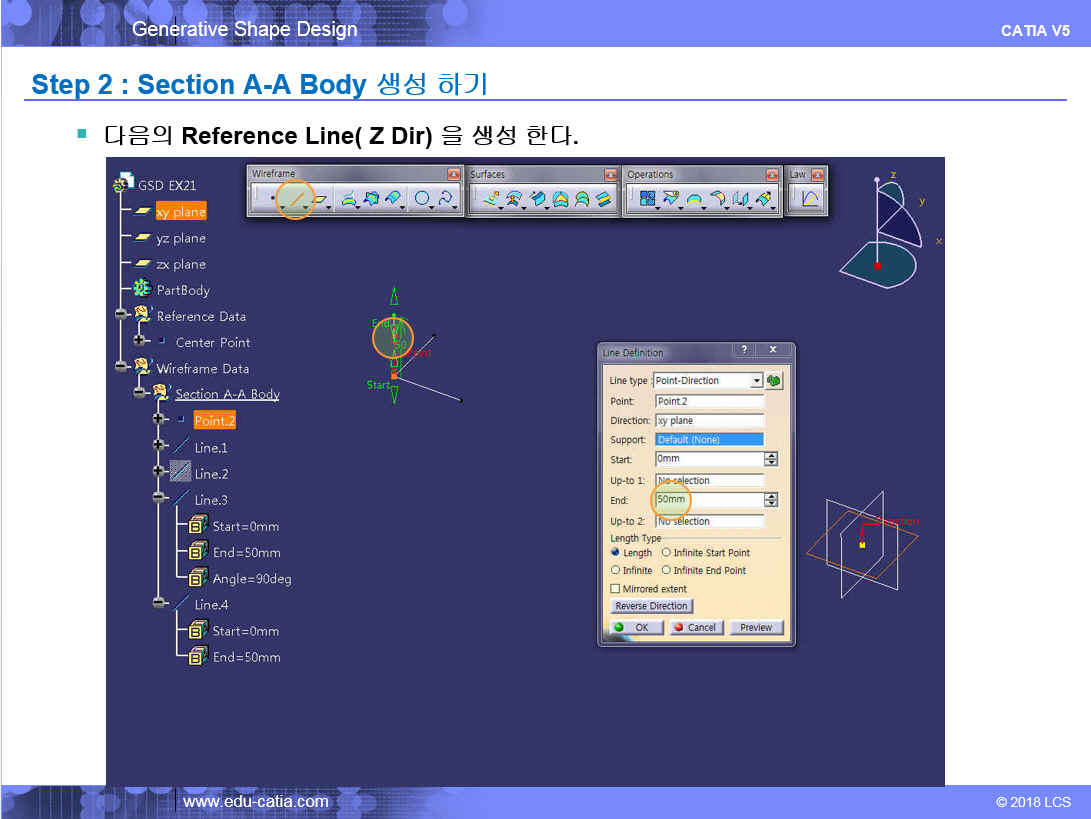Click the PartBody gear icon in tree
Viewport: 1091px width, 819px height.
(142, 290)
